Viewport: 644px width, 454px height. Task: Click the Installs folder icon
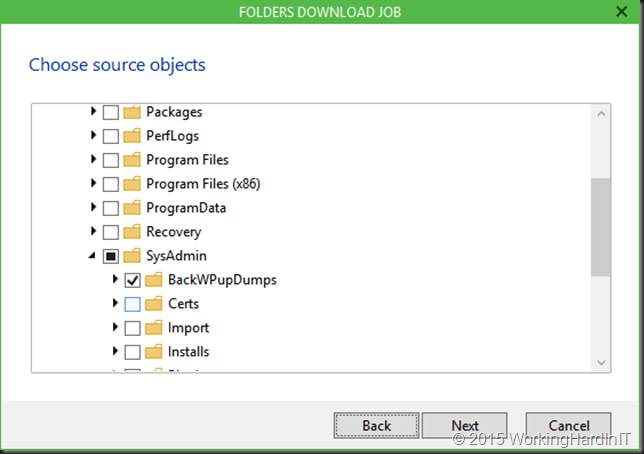tap(154, 352)
